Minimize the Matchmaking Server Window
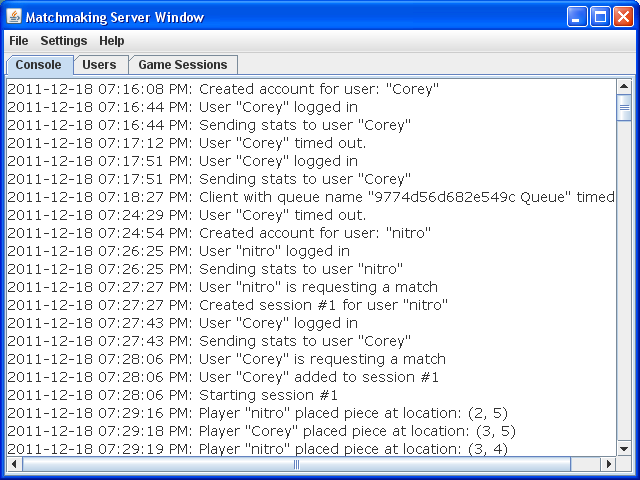This screenshot has width=640, height=480. coord(577,17)
